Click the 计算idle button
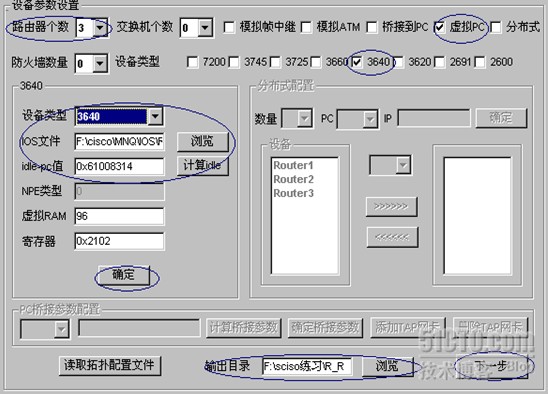The height and width of the screenshot is (394, 548). [x=203, y=166]
